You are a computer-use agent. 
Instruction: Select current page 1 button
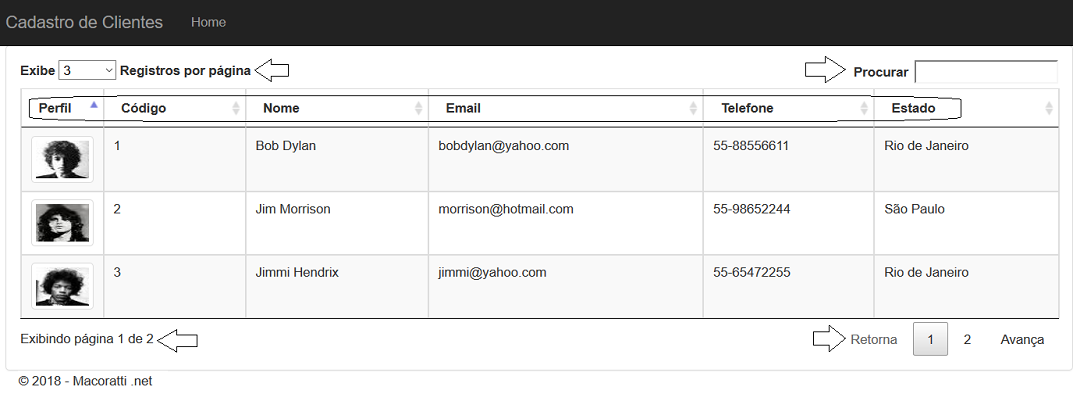(x=930, y=339)
